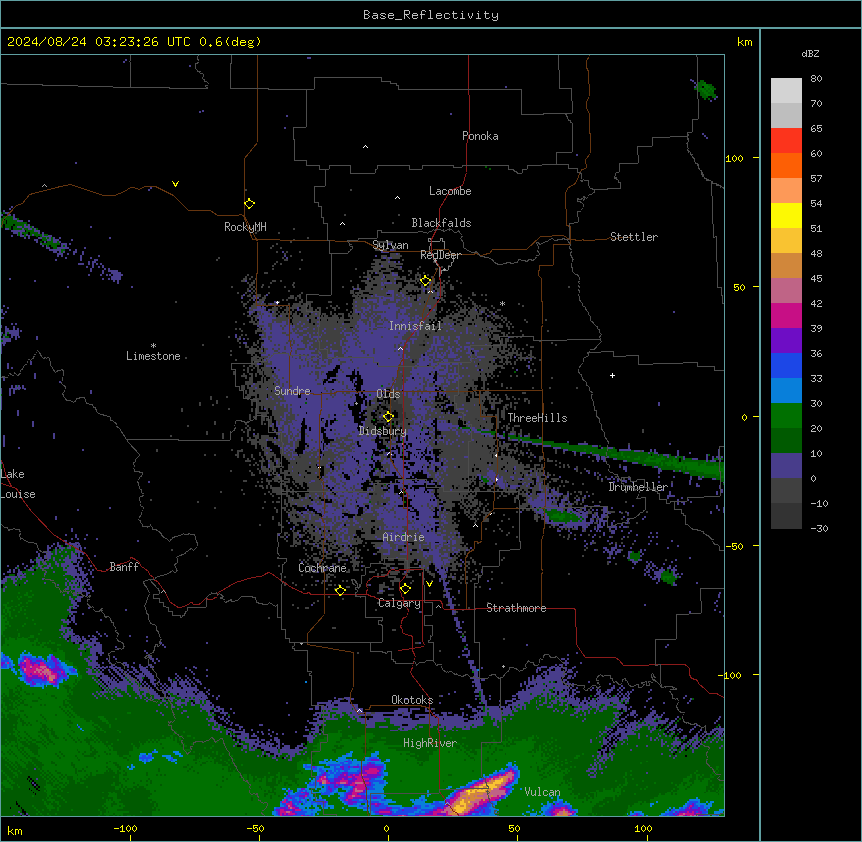The width and height of the screenshot is (862, 842).
Task: Select the Didsbury label
Action: [x=383, y=431]
